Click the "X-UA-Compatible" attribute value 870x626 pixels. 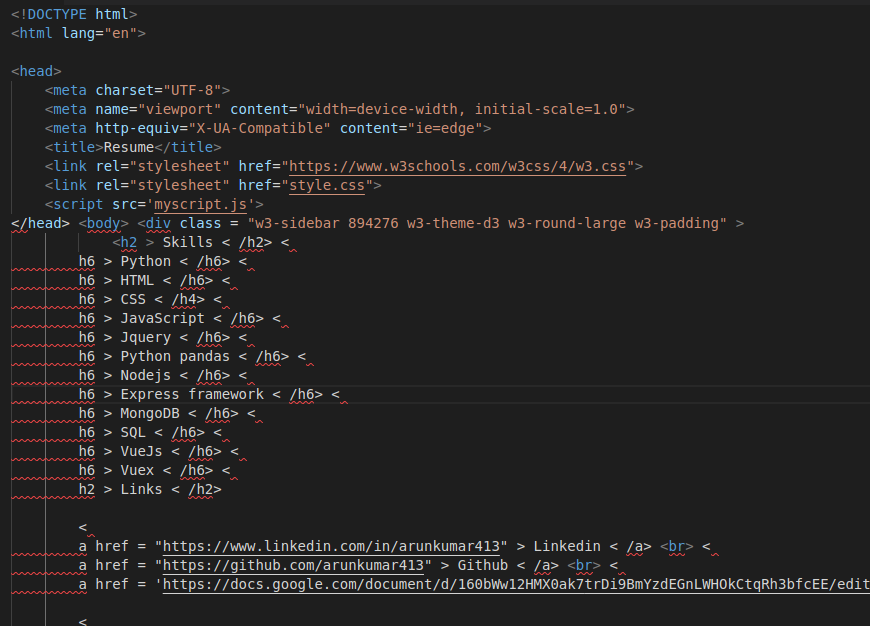pos(259,128)
